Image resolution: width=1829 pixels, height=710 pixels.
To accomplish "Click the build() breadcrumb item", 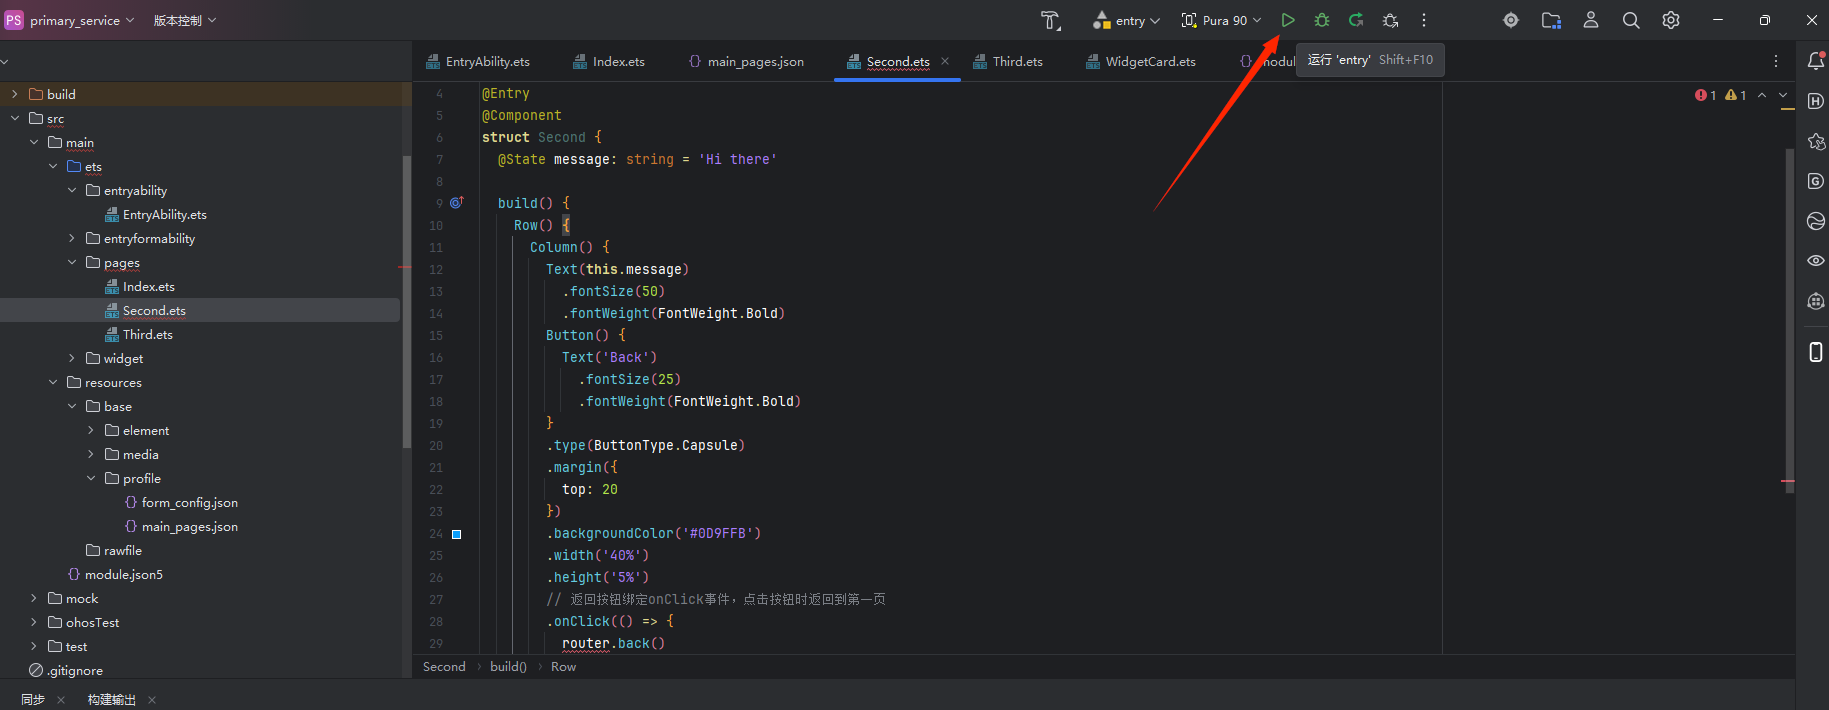I will [x=508, y=667].
